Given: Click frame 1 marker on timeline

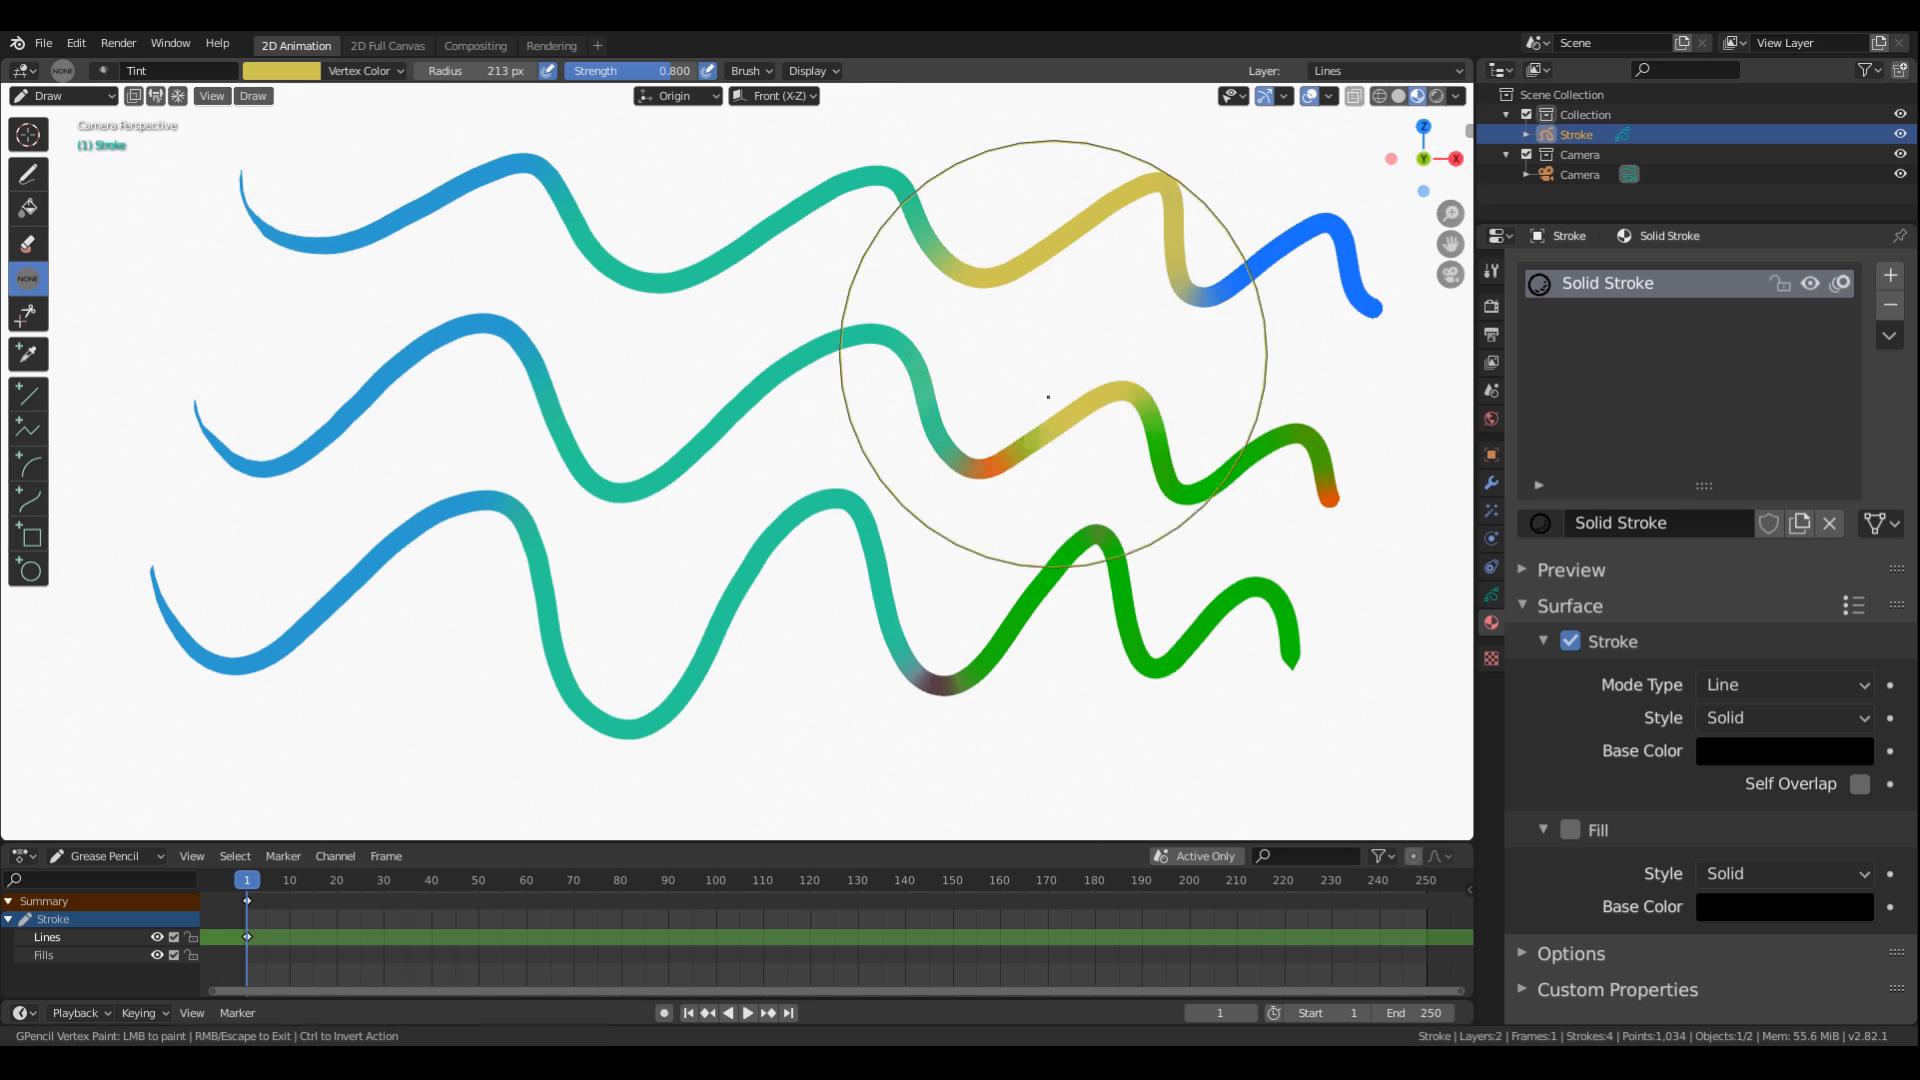Looking at the screenshot, I should [245, 880].
